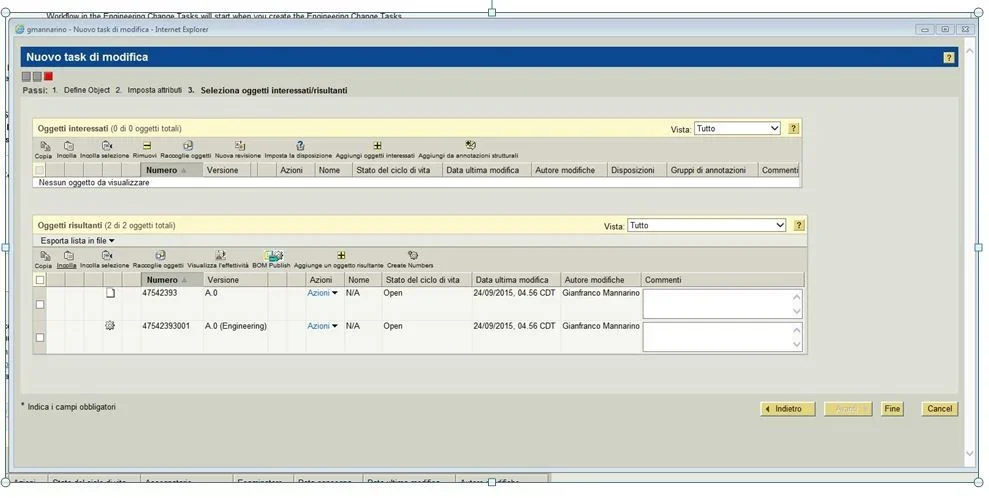Click Imposta la disposizione icon
This screenshot has width=989, height=498.
299,146
